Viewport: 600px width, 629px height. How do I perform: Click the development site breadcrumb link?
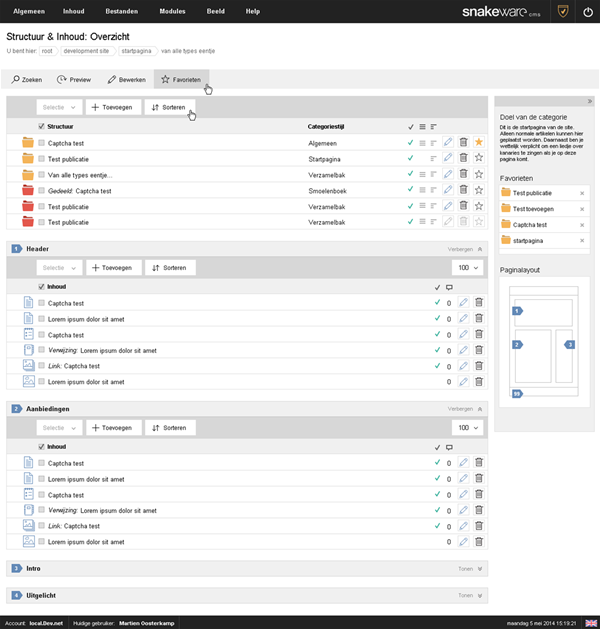[x=87, y=50]
